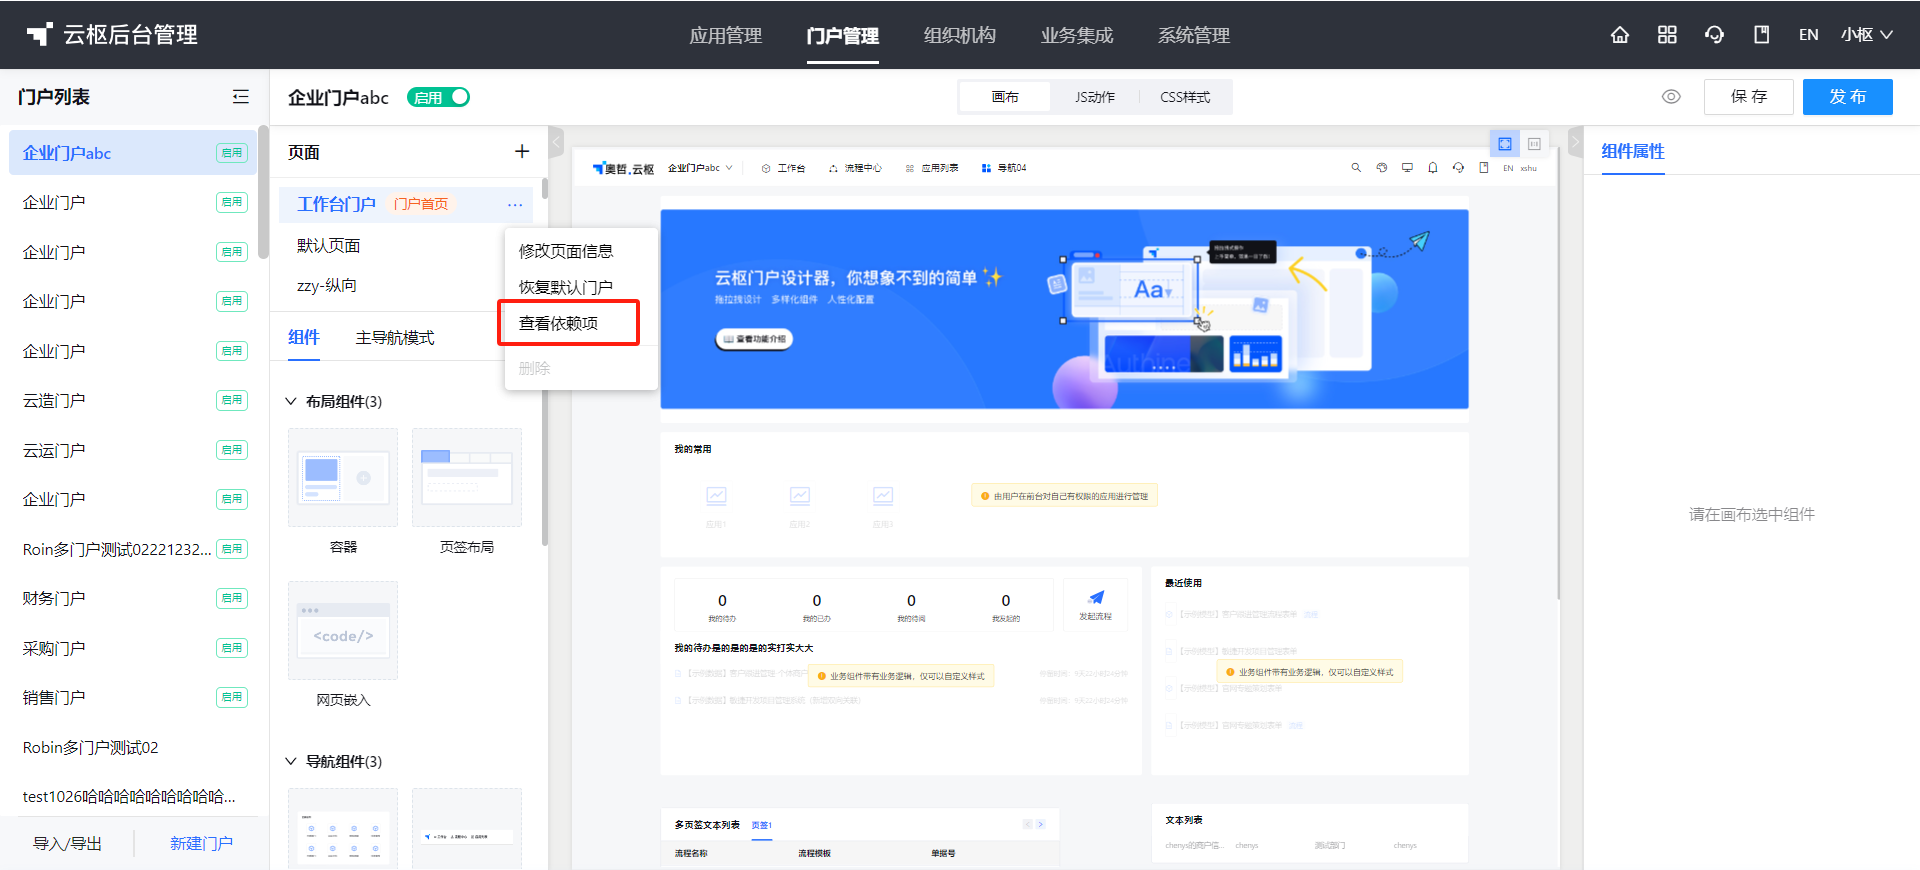The height and width of the screenshot is (870, 1920).
Task: Open 企业门户abc dropdown in canvas header
Action: pyautogui.click(x=700, y=168)
